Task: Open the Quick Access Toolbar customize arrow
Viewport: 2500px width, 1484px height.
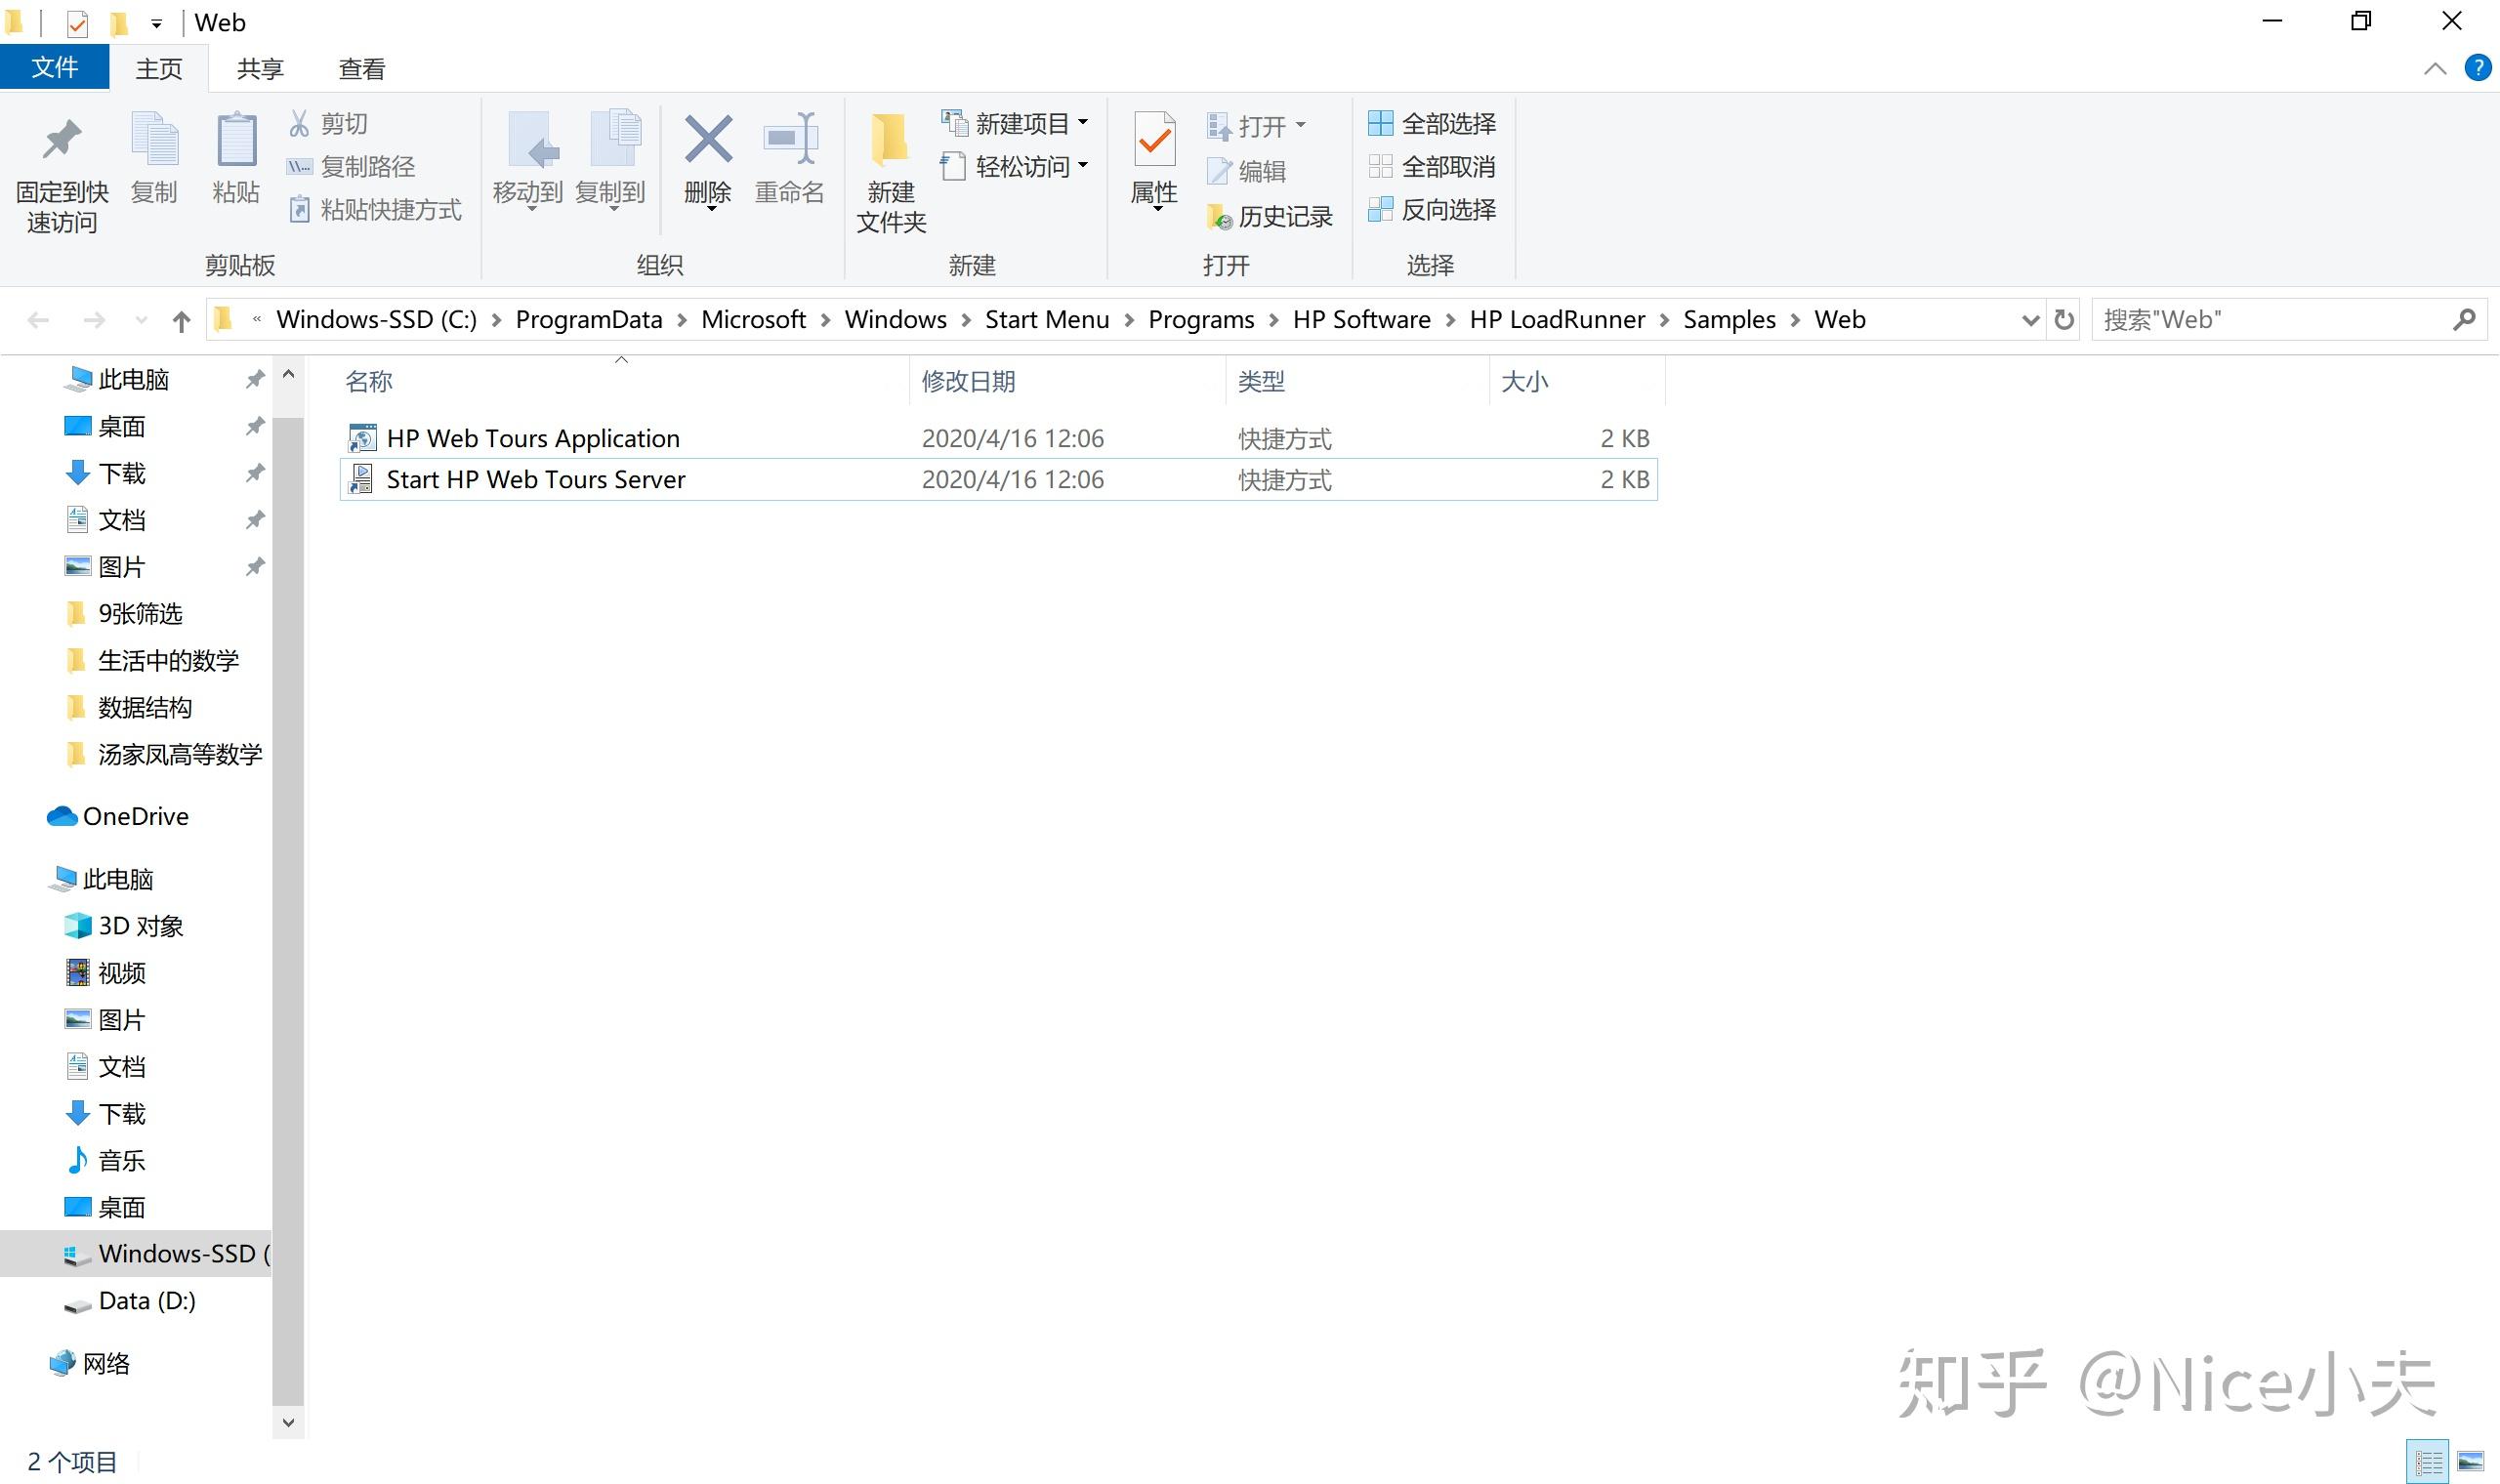Action: [156, 23]
